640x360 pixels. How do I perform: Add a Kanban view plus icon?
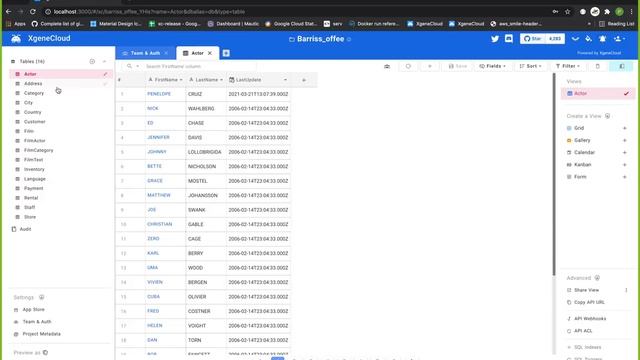coord(624,165)
